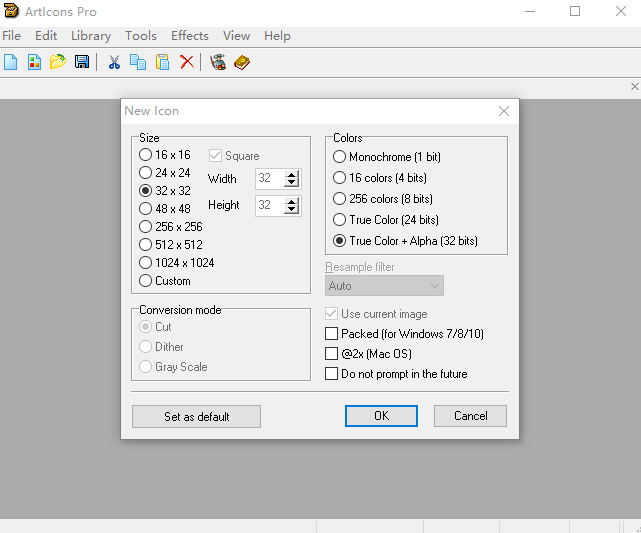
Task: Click the New icon toolbar button
Action: pyautogui.click(x=11, y=62)
